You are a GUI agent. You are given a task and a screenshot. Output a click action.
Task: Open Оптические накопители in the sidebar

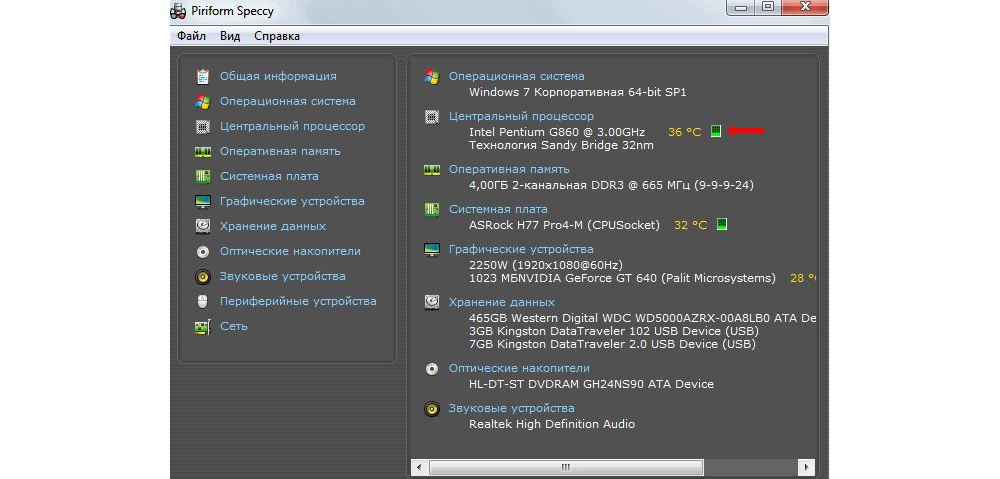pyautogui.click(x=290, y=251)
